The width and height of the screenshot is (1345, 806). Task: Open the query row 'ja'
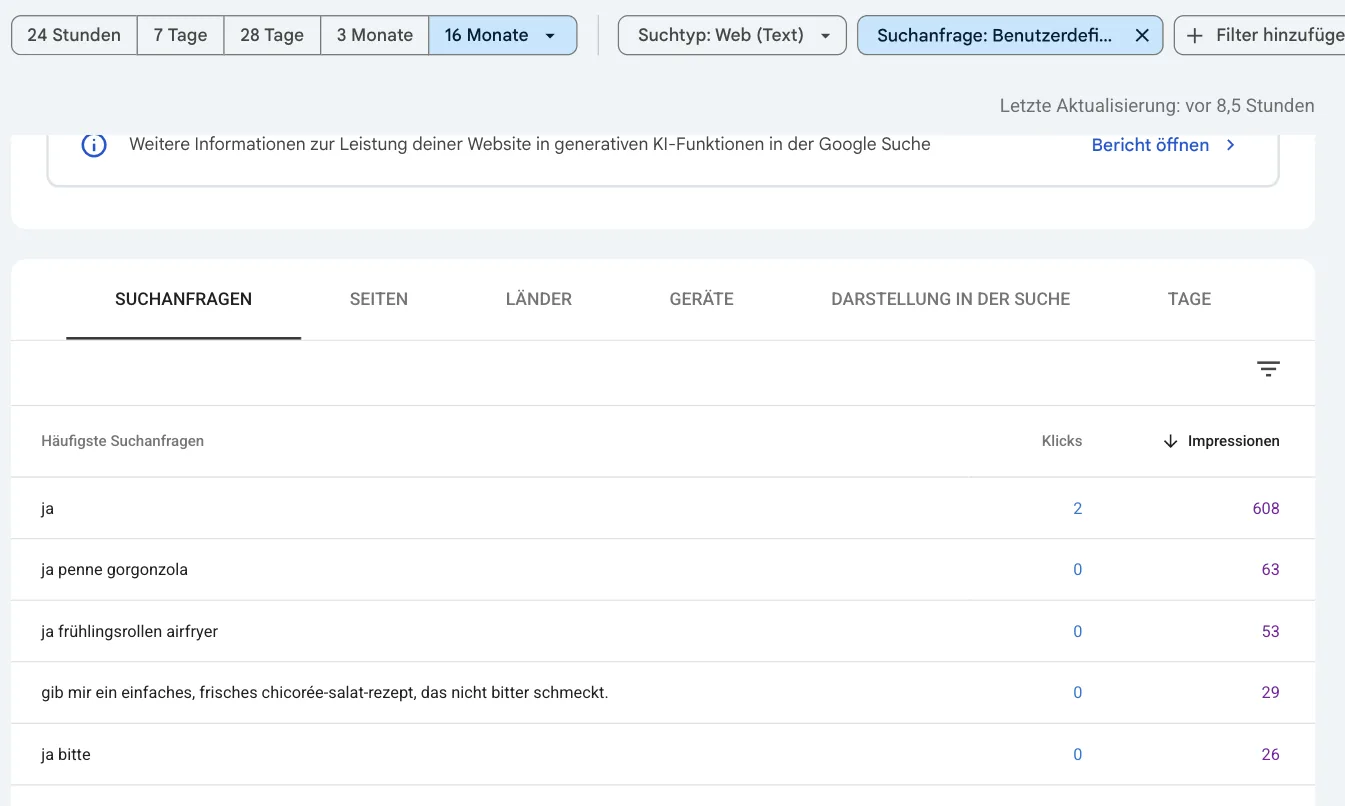coord(663,508)
